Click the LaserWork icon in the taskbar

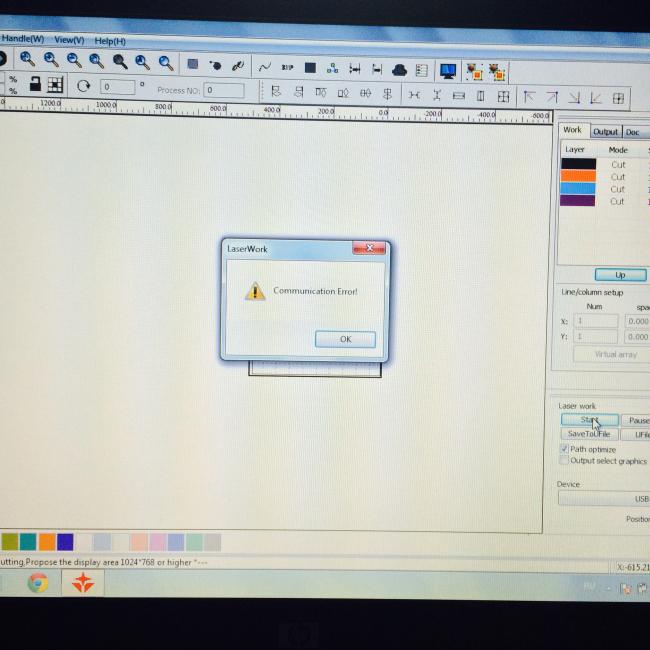click(83, 584)
